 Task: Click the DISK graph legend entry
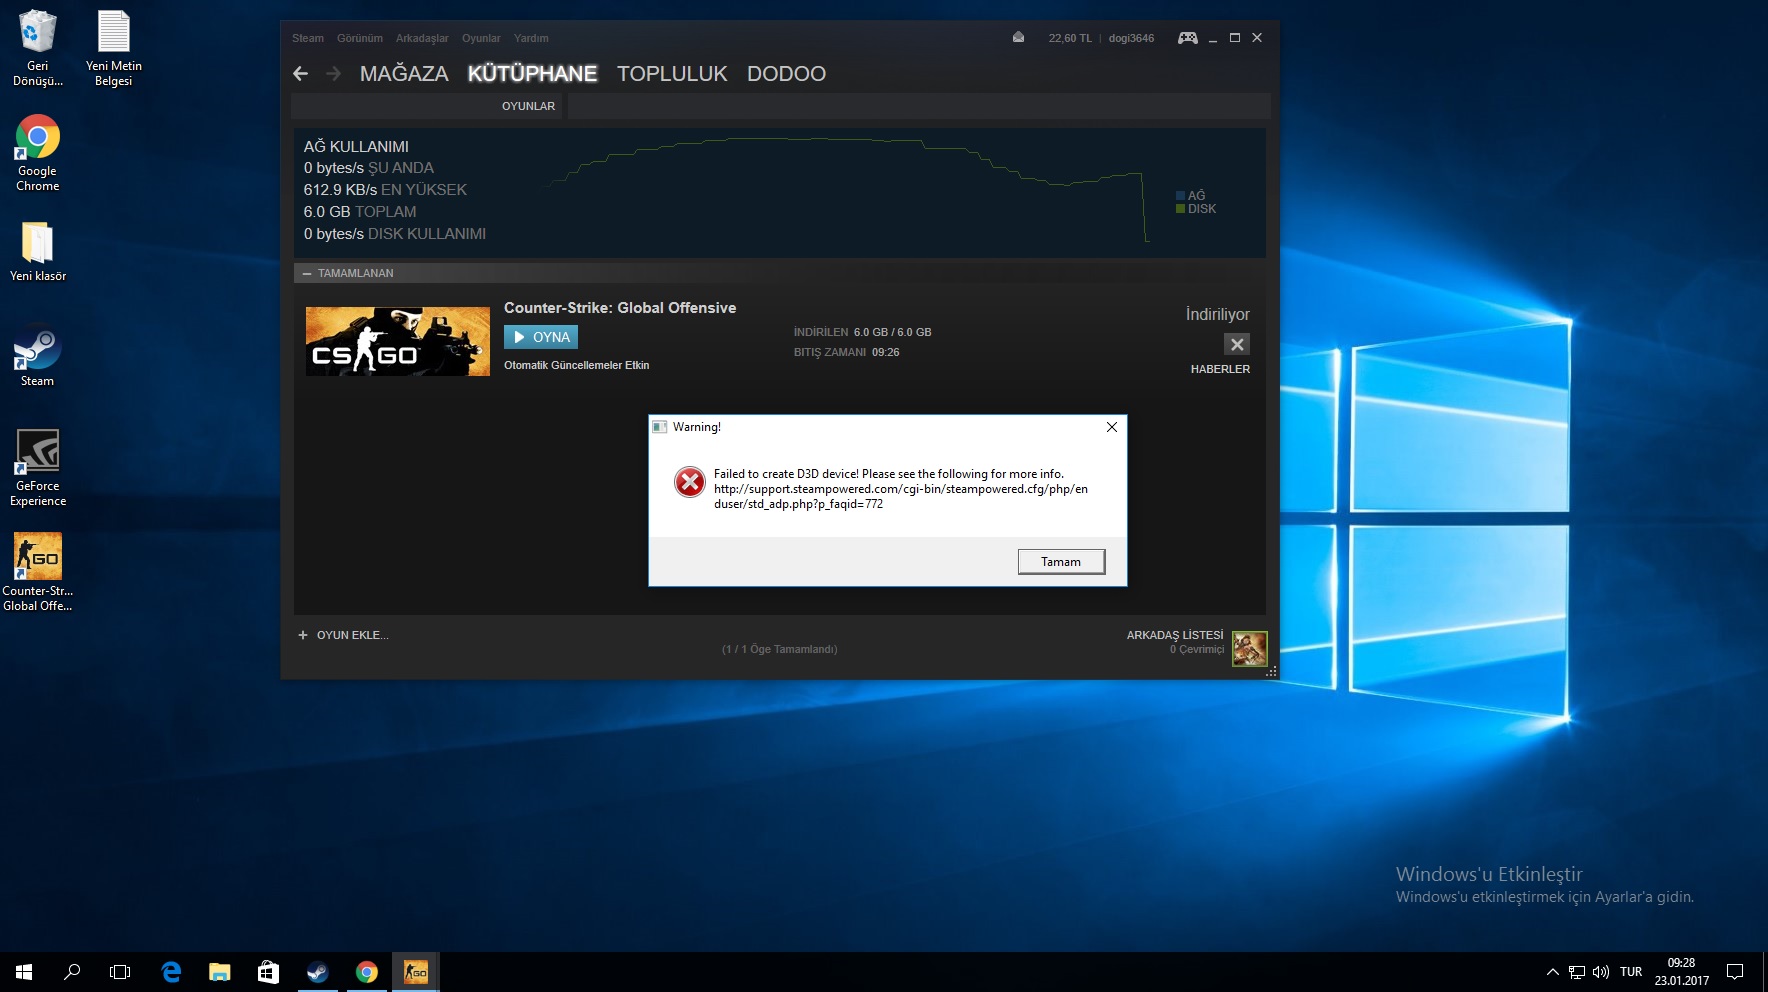click(1196, 209)
